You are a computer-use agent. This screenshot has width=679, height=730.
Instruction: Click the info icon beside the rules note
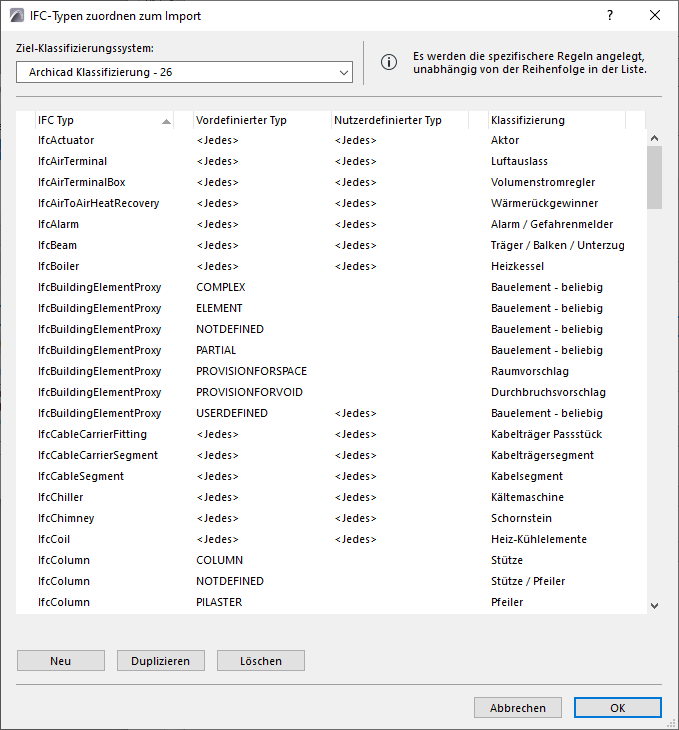coord(389,62)
